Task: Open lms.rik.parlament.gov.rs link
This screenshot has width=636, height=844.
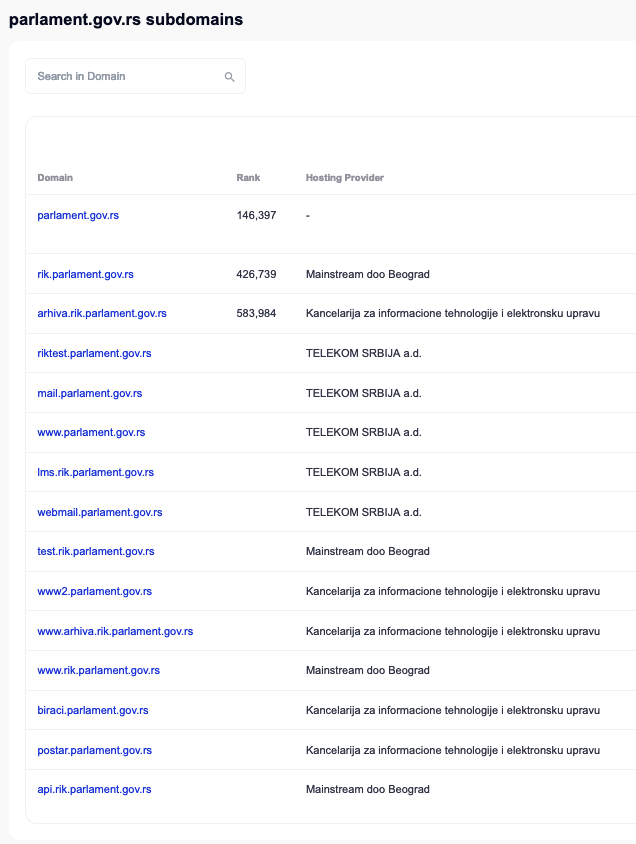Action: pos(95,472)
